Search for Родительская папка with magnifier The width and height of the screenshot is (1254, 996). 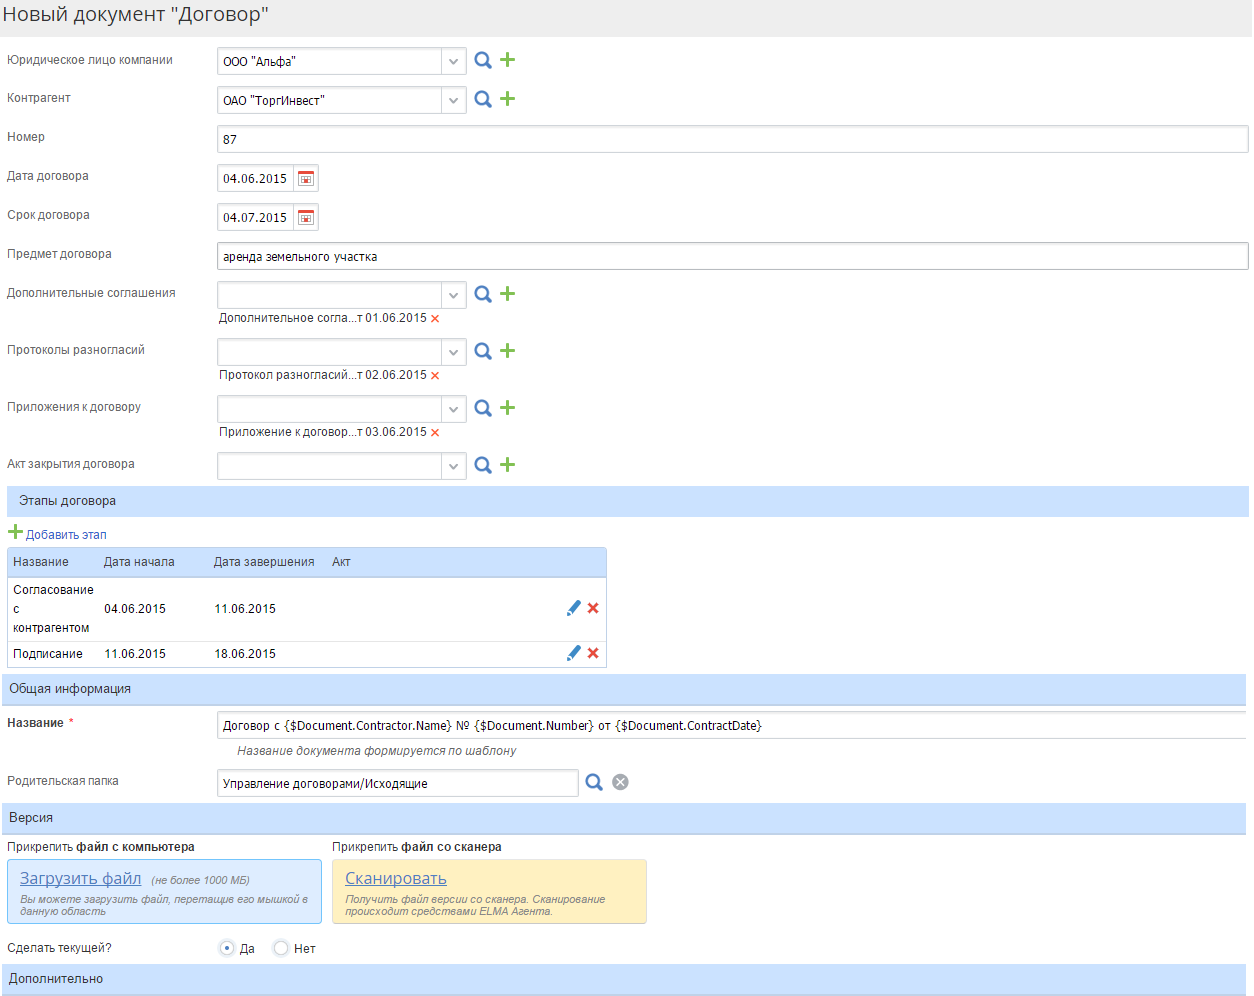click(x=594, y=782)
